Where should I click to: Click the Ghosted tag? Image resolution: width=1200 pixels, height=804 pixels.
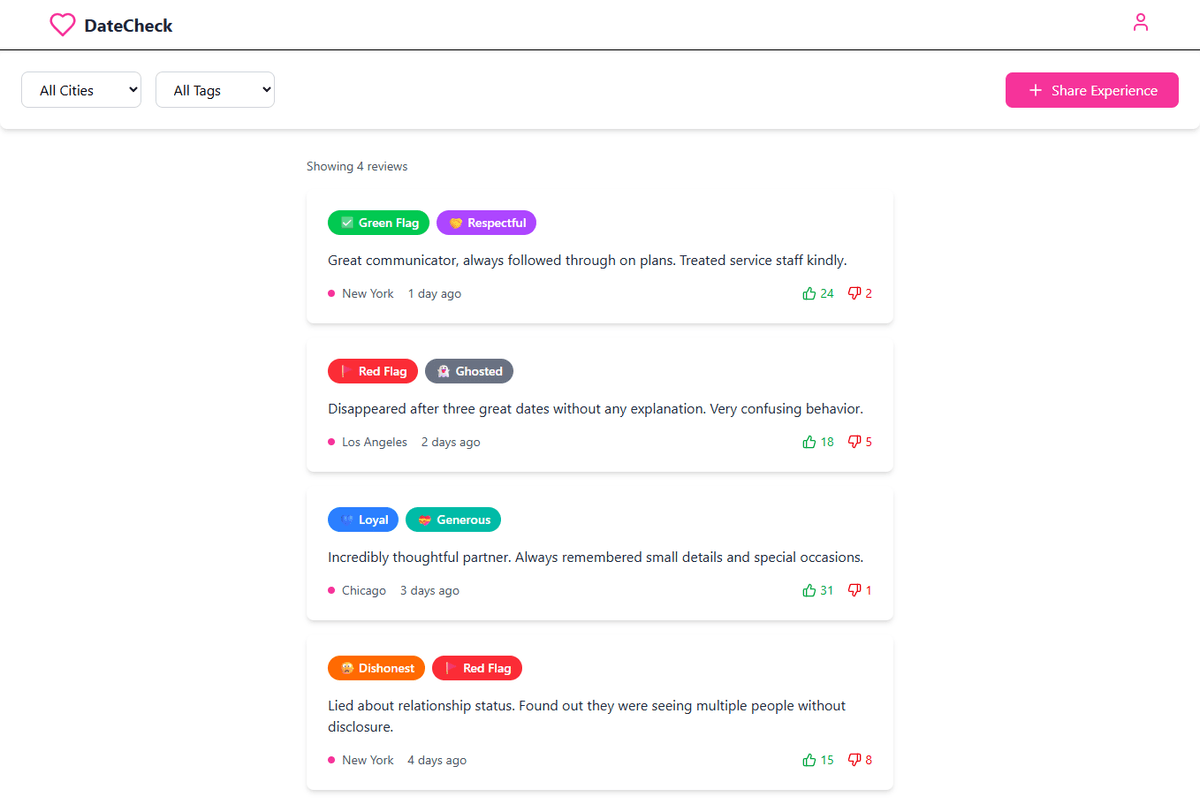click(x=469, y=371)
